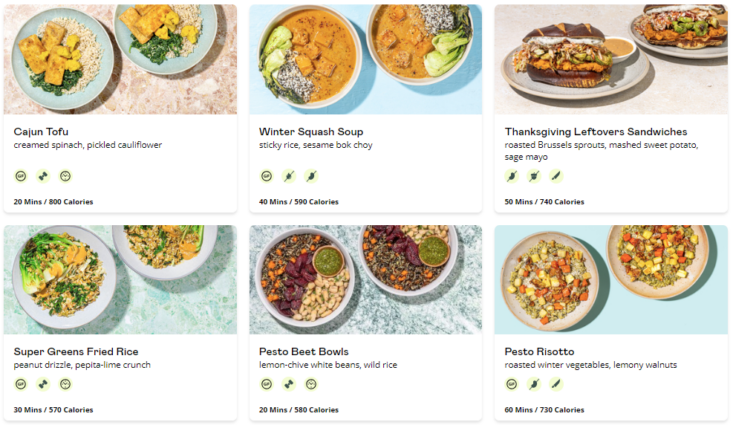Open the Pesto Risotto title link

(x=539, y=351)
